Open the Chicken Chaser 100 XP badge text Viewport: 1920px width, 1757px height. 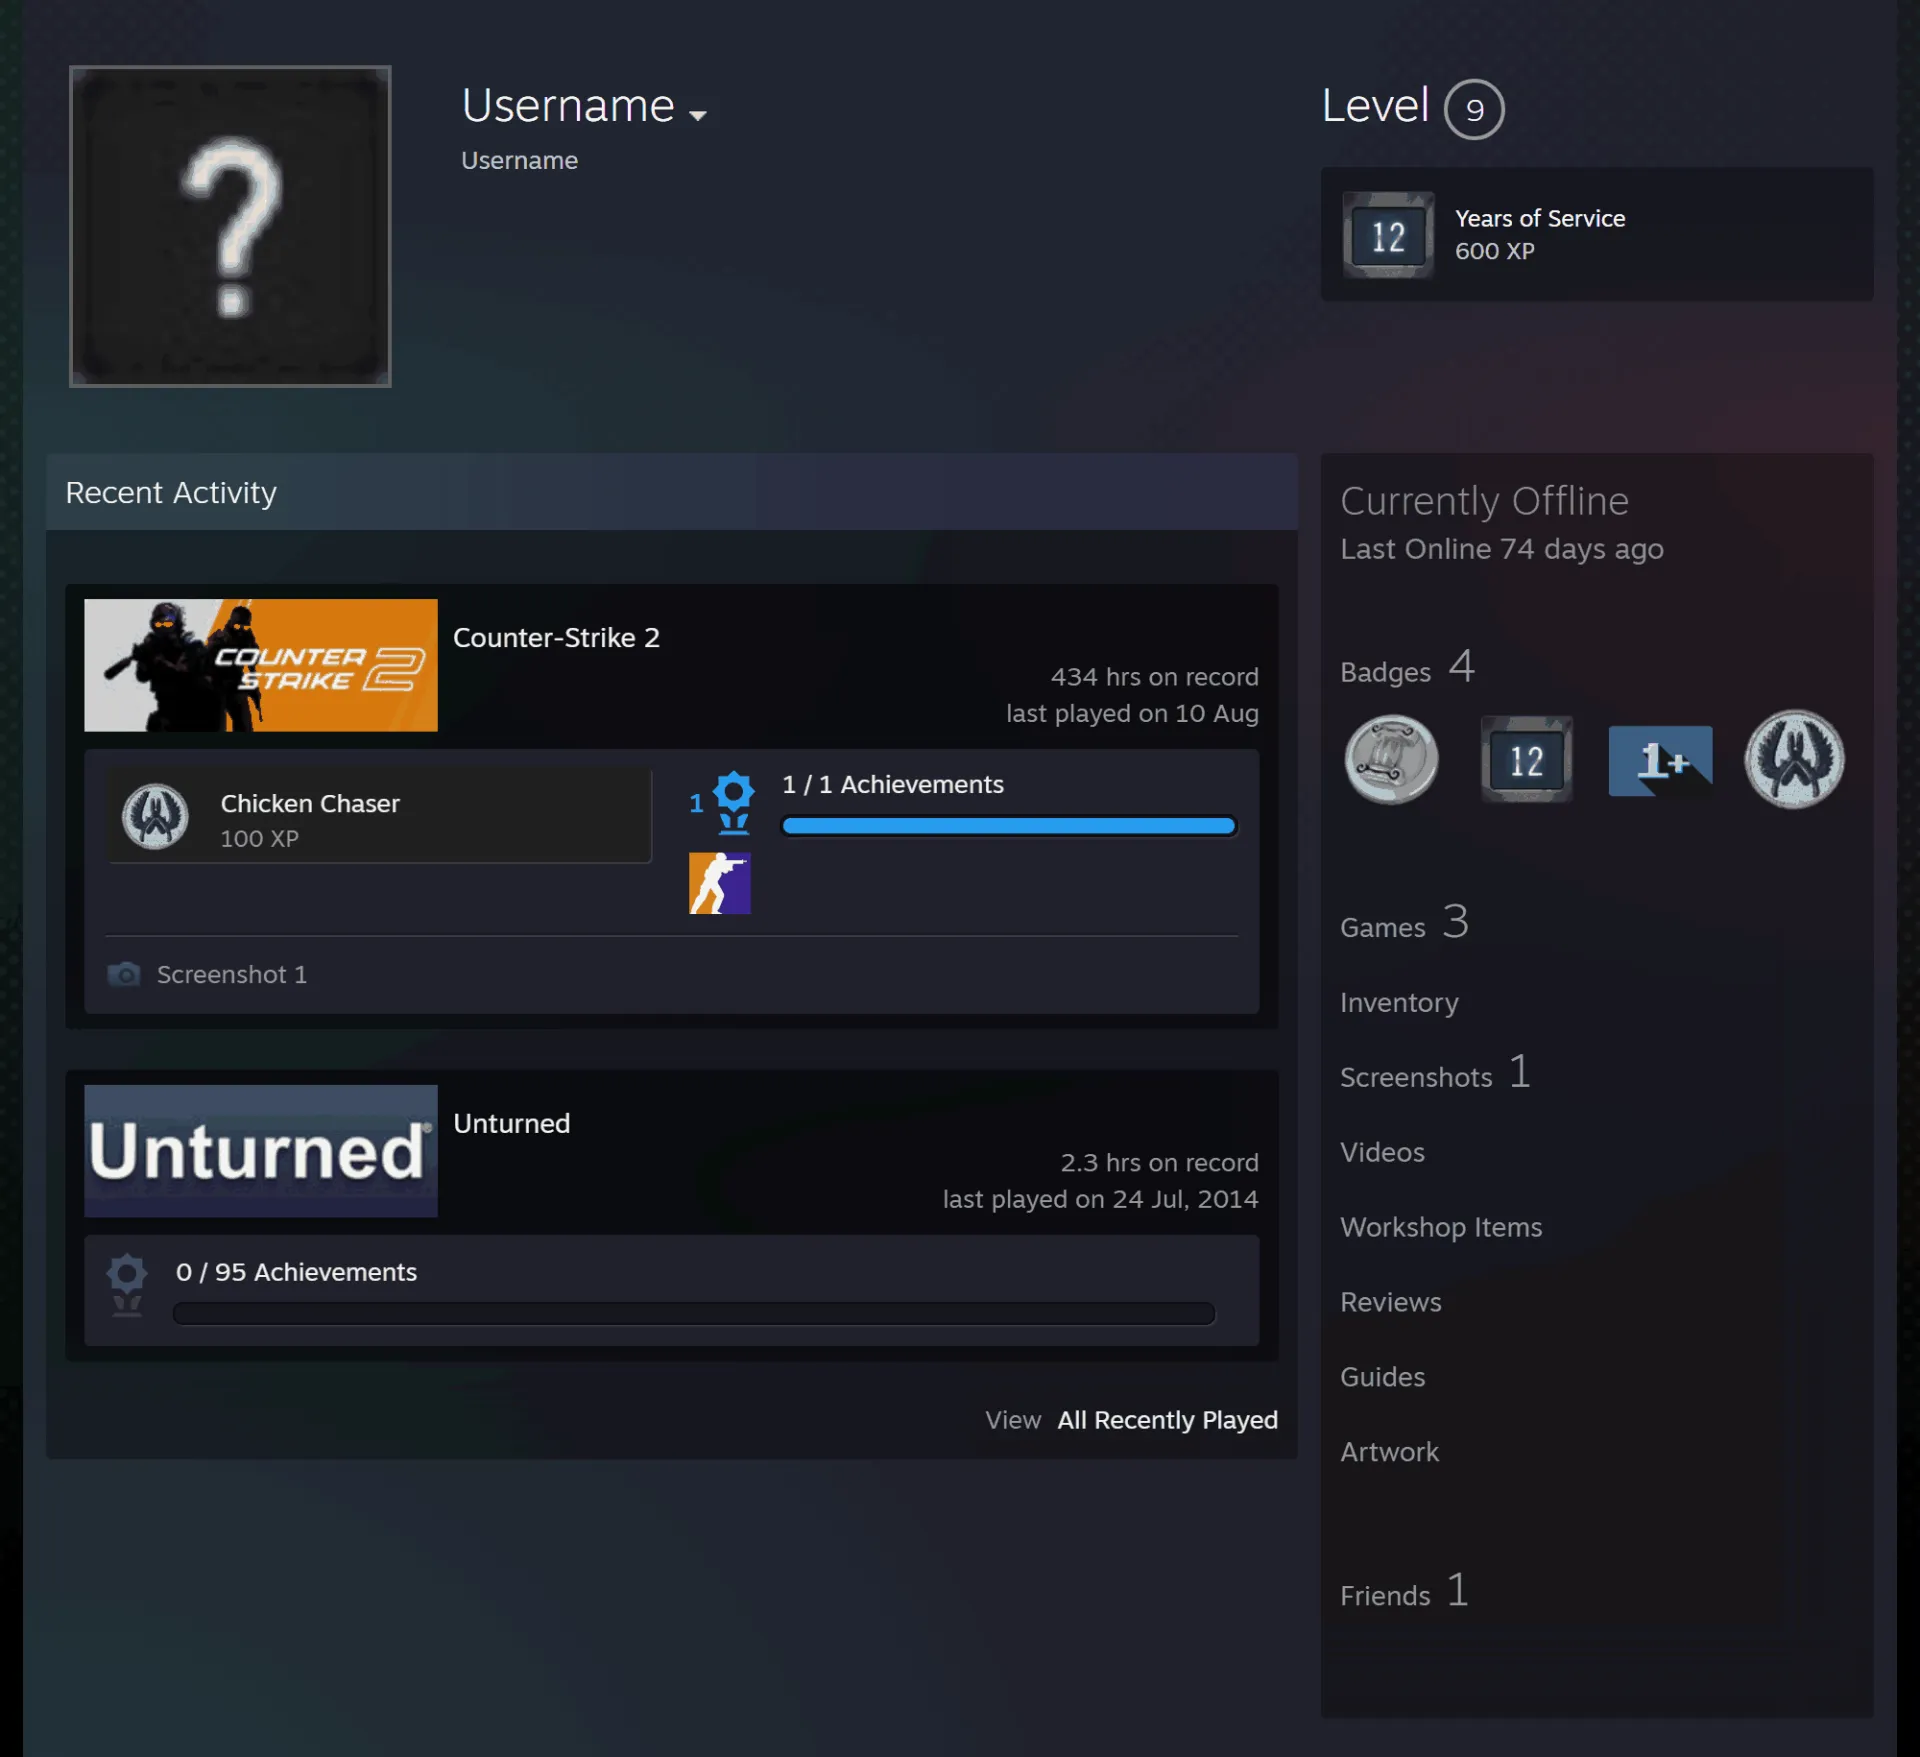(x=310, y=820)
